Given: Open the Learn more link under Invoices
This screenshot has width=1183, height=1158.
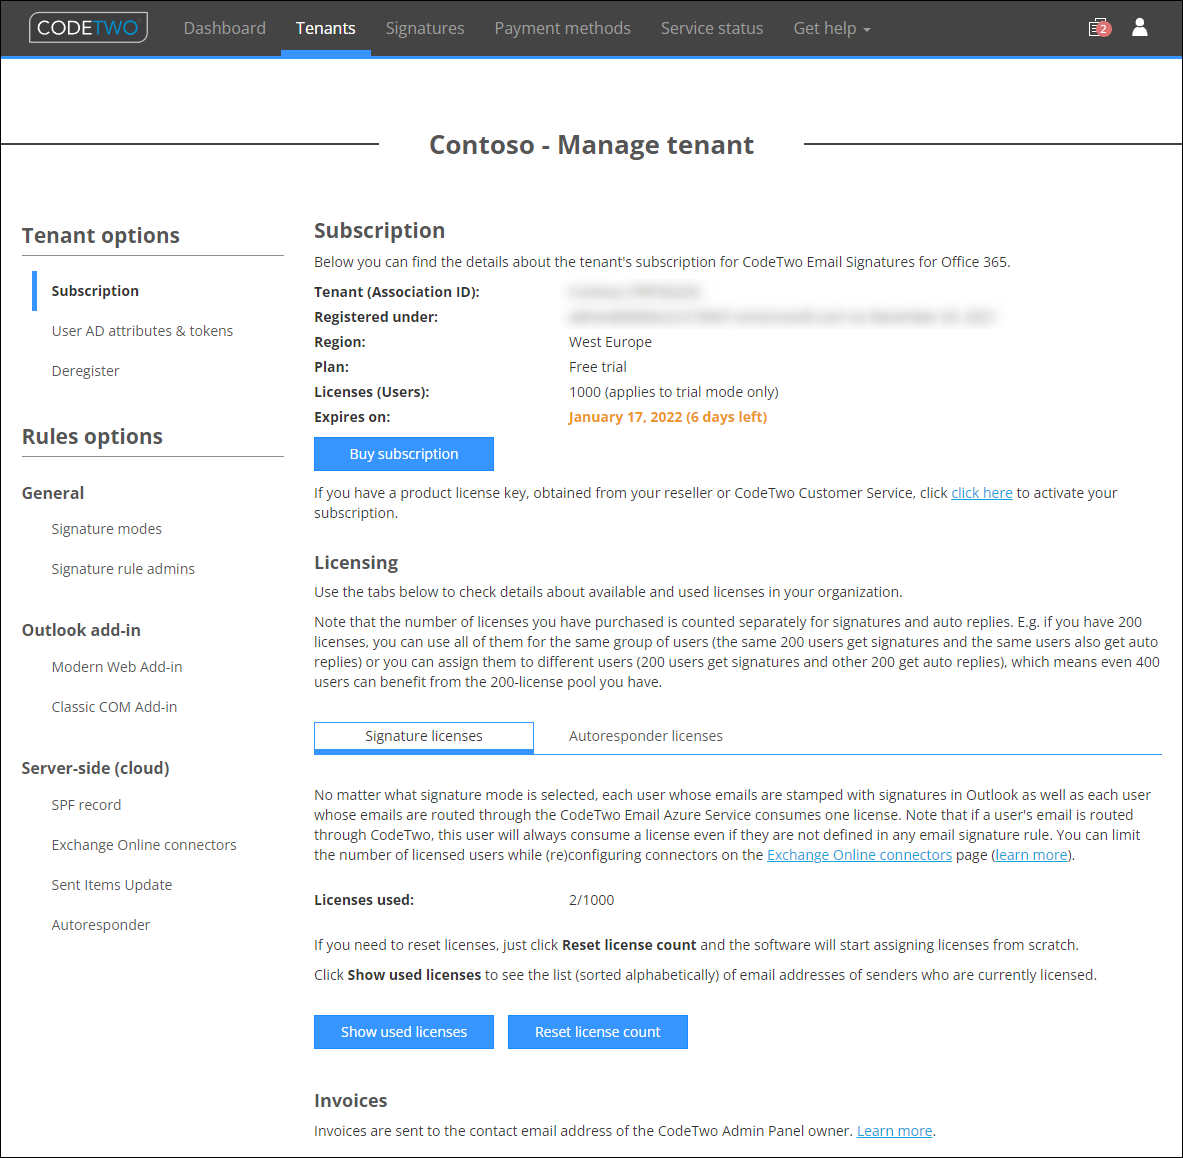Looking at the screenshot, I should pos(894,1131).
